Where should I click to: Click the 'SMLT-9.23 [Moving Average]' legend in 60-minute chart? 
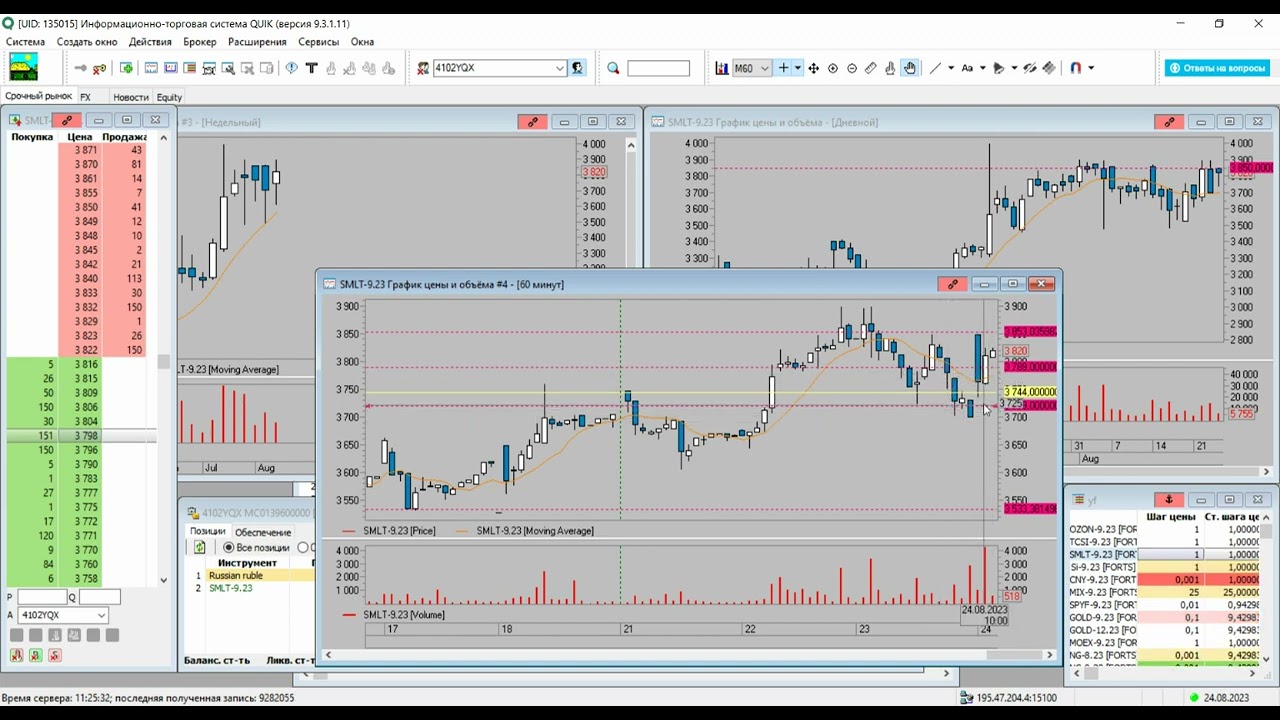[x=535, y=531]
